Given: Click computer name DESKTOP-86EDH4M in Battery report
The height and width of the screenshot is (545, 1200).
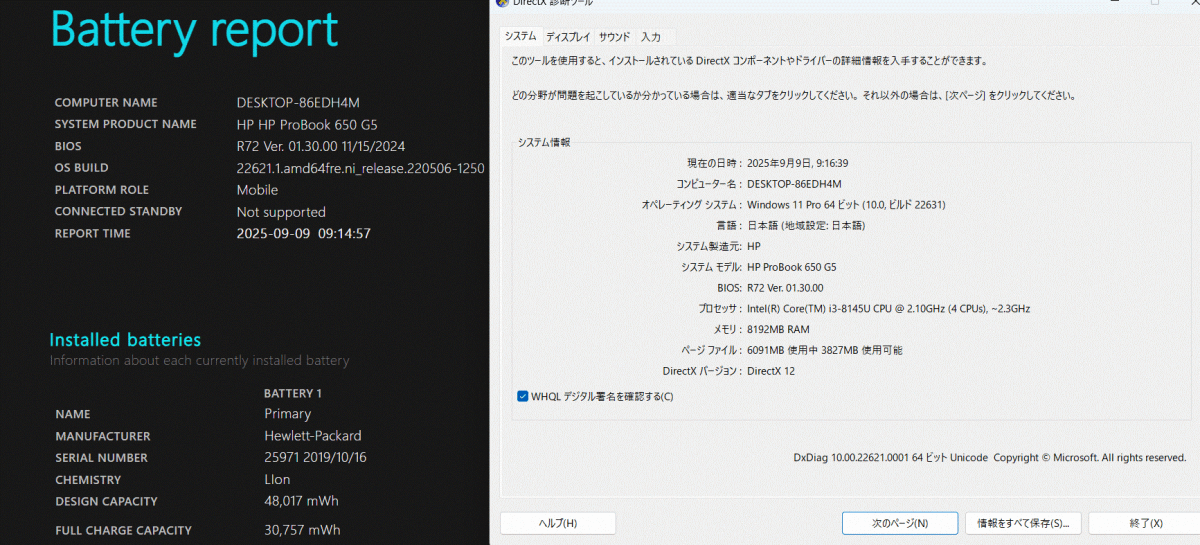Looking at the screenshot, I should coord(298,102).
